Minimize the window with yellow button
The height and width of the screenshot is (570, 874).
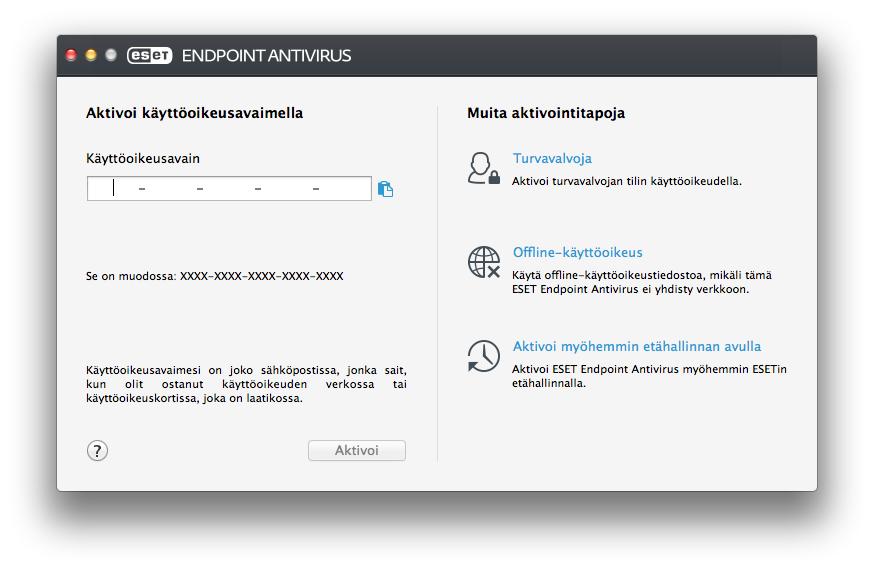[91, 55]
